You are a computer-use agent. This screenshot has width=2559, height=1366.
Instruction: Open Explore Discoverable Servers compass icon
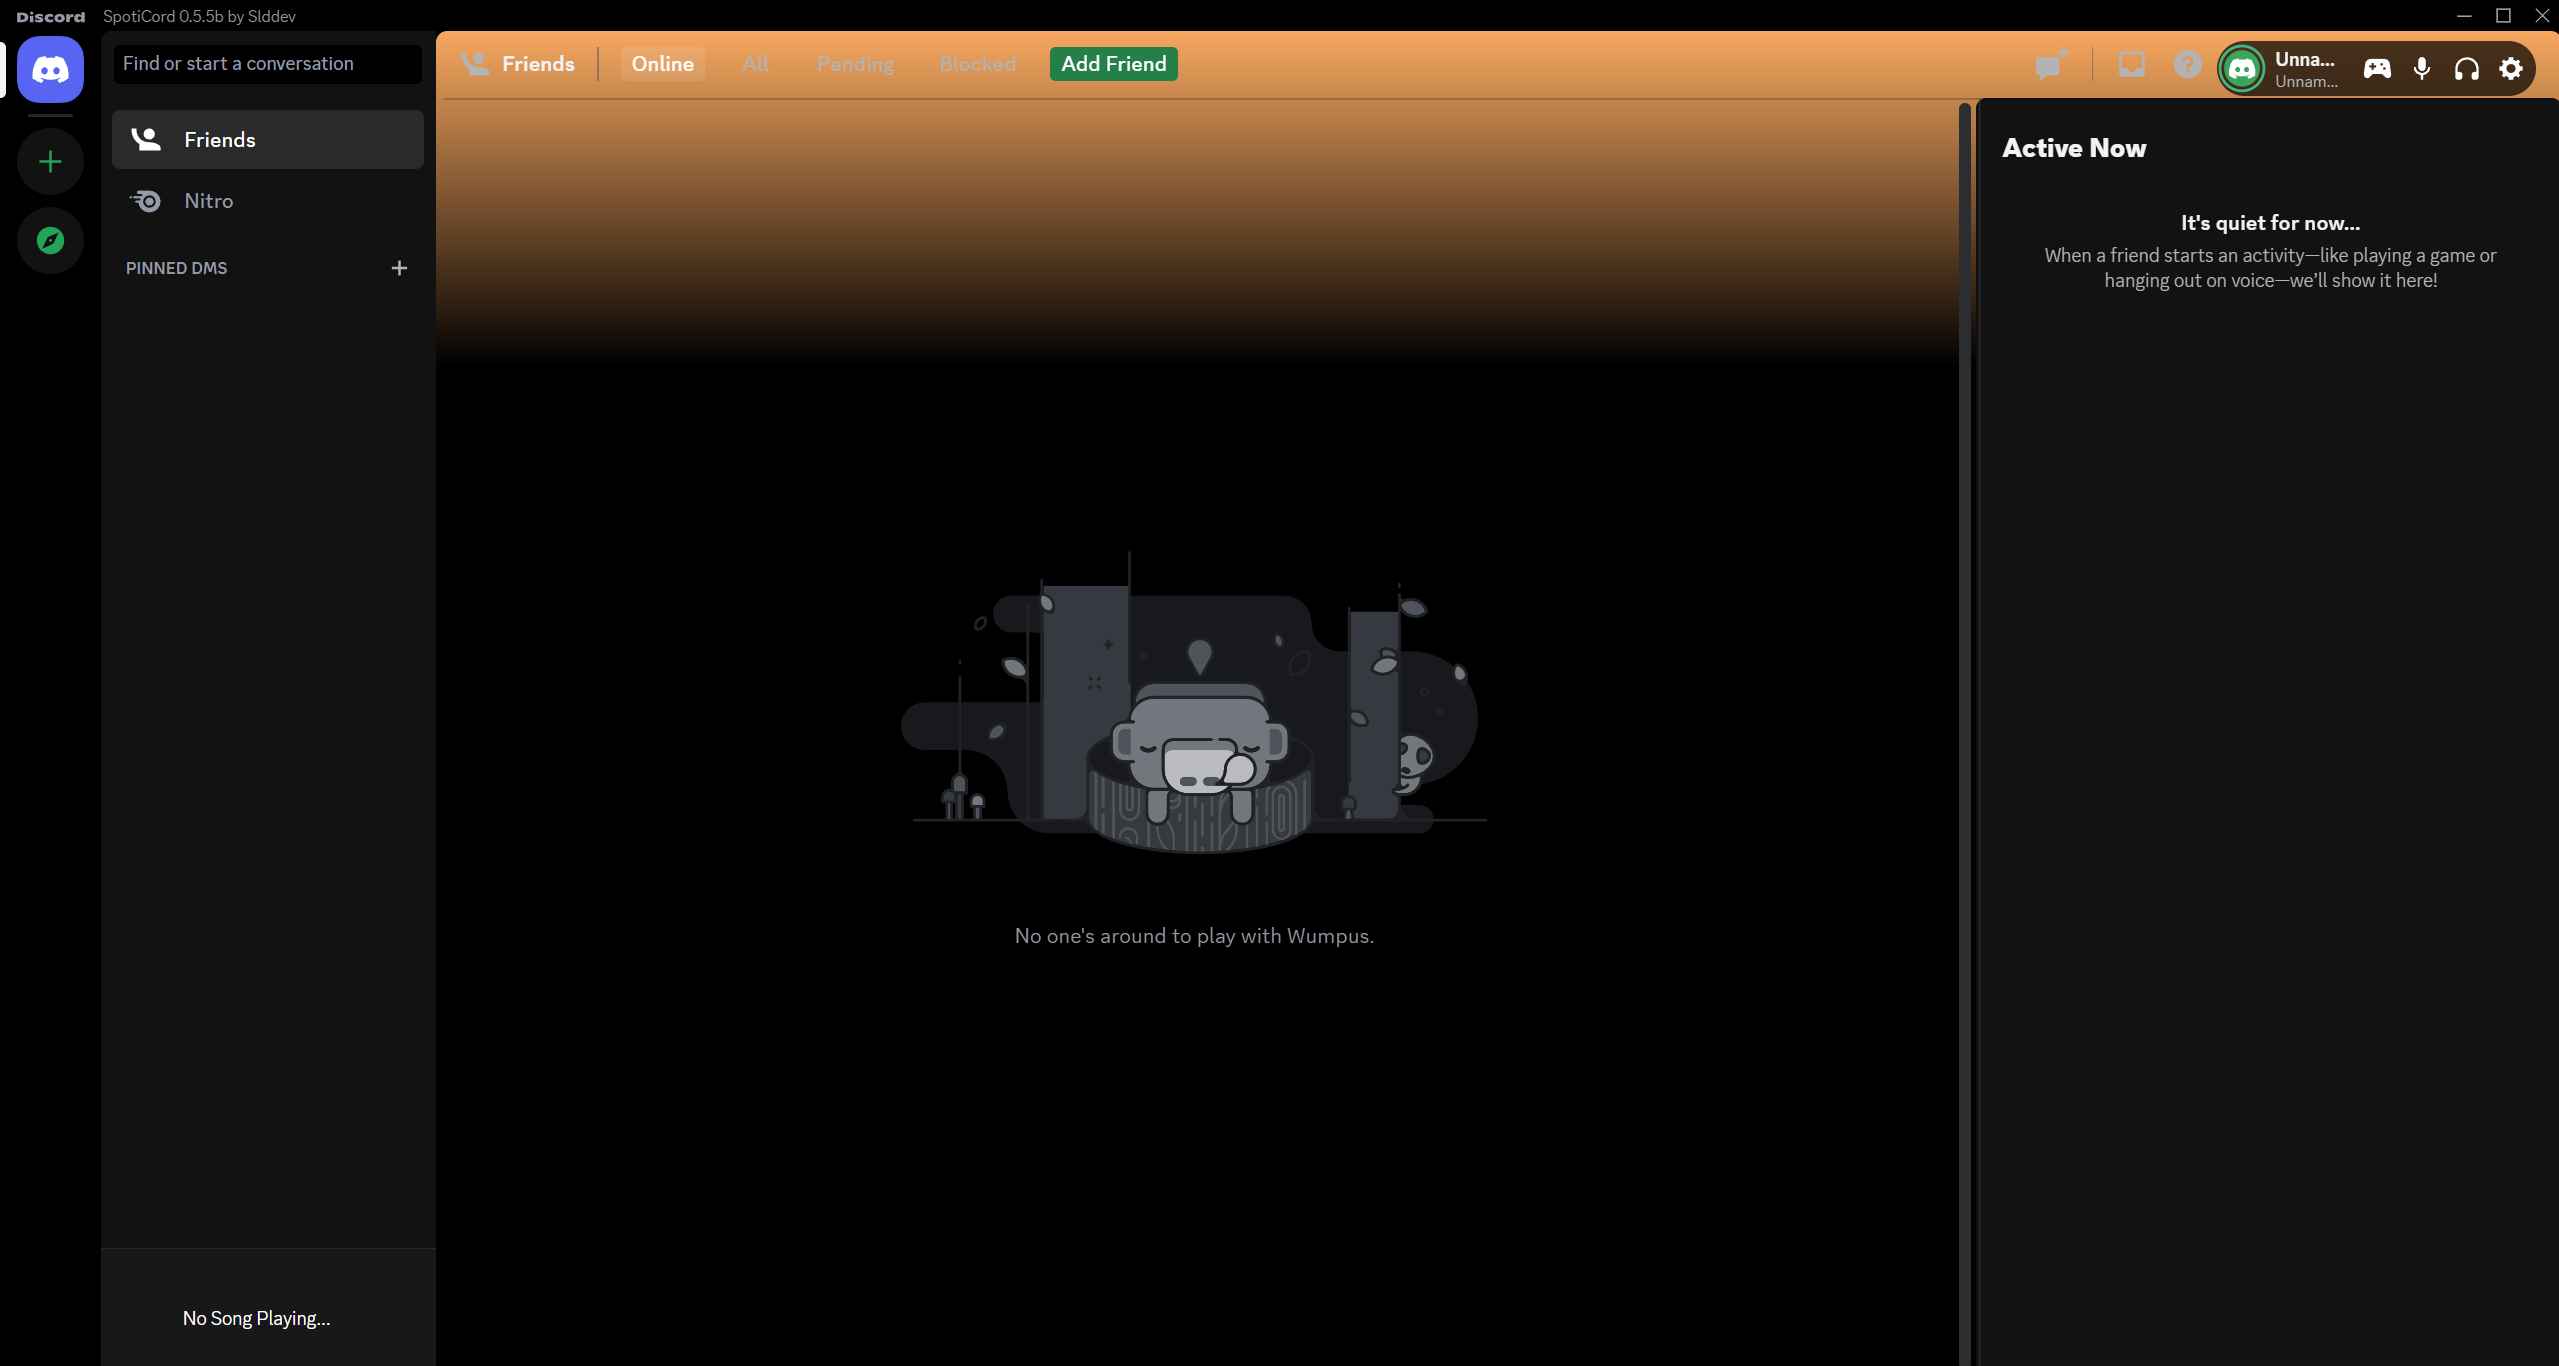pos(50,240)
